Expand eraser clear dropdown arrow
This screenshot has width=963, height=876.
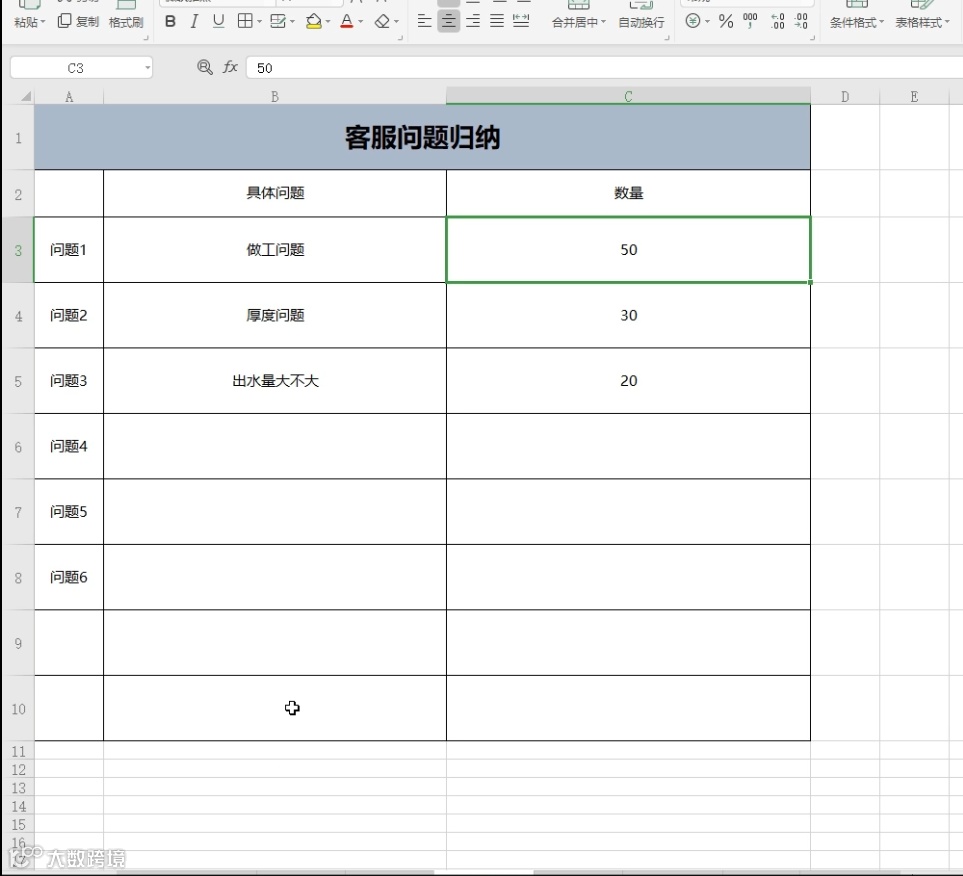point(397,22)
